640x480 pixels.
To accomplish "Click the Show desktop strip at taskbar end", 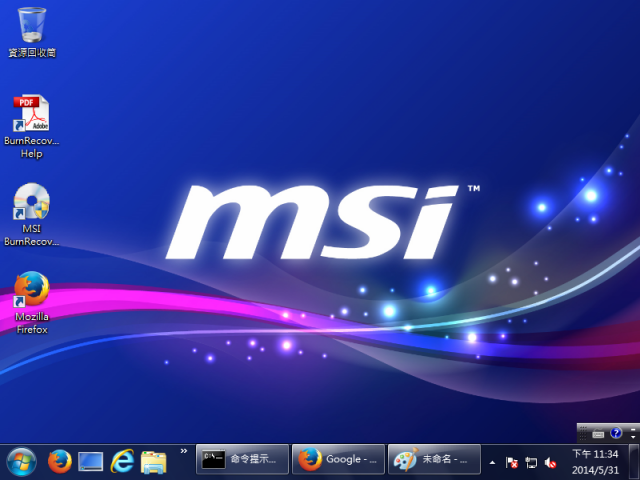I will click(634, 462).
